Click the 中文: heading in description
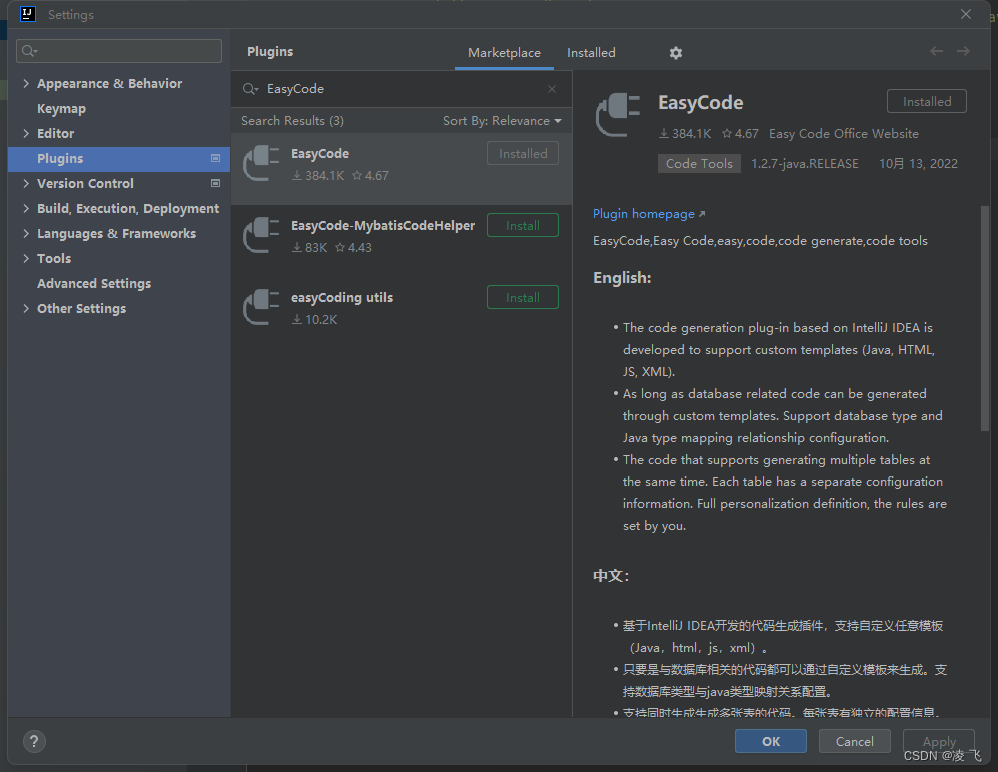Image resolution: width=998 pixels, height=772 pixels. (611, 576)
